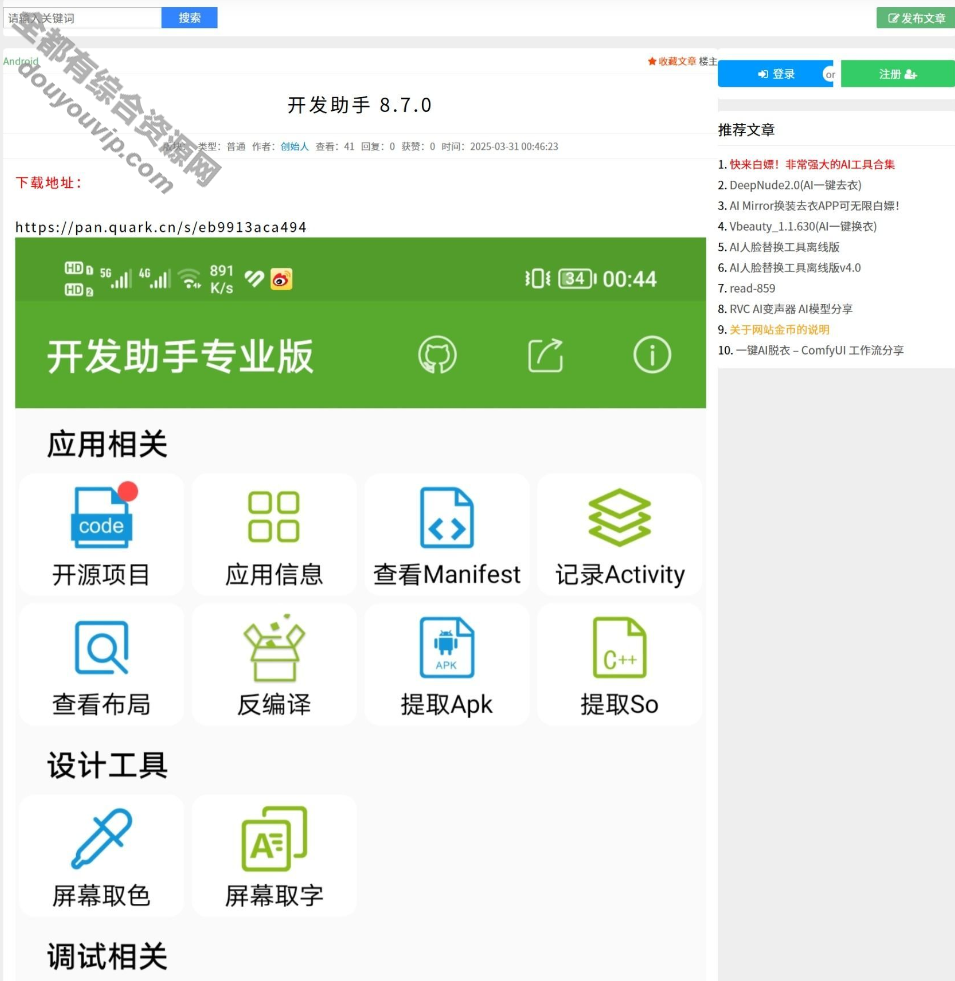Tap the WiFi signal icon
Viewport: 955px width, 981px height.
[x=189, y=278]
